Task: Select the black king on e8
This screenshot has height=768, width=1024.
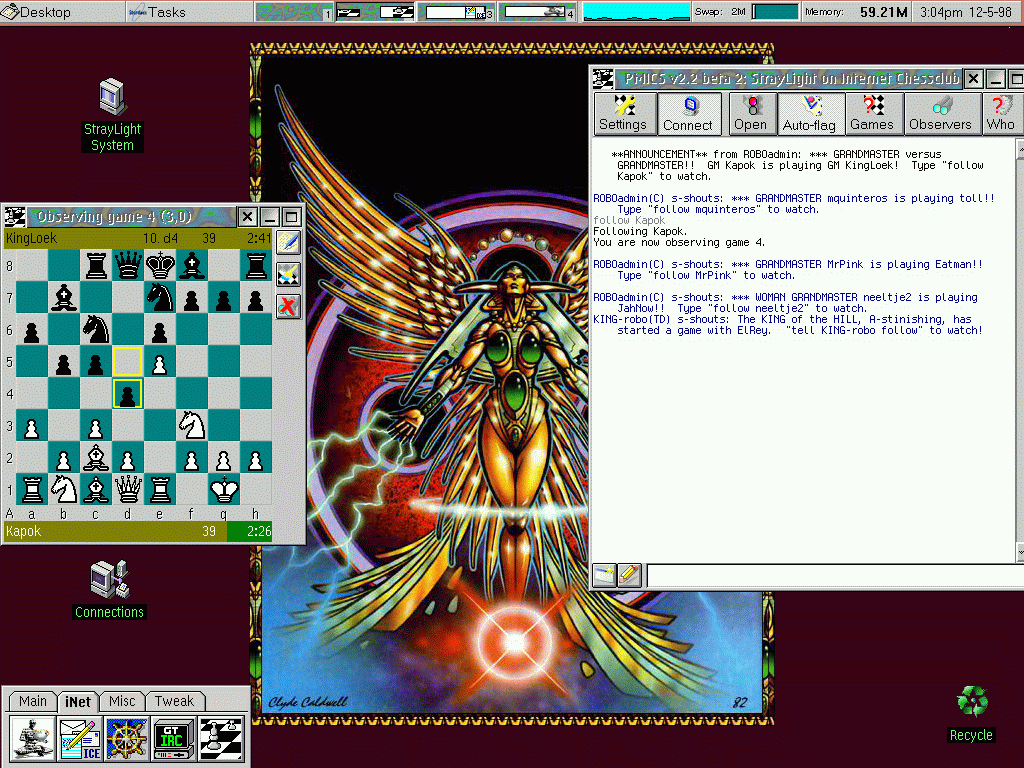Action: coord(159,266)
